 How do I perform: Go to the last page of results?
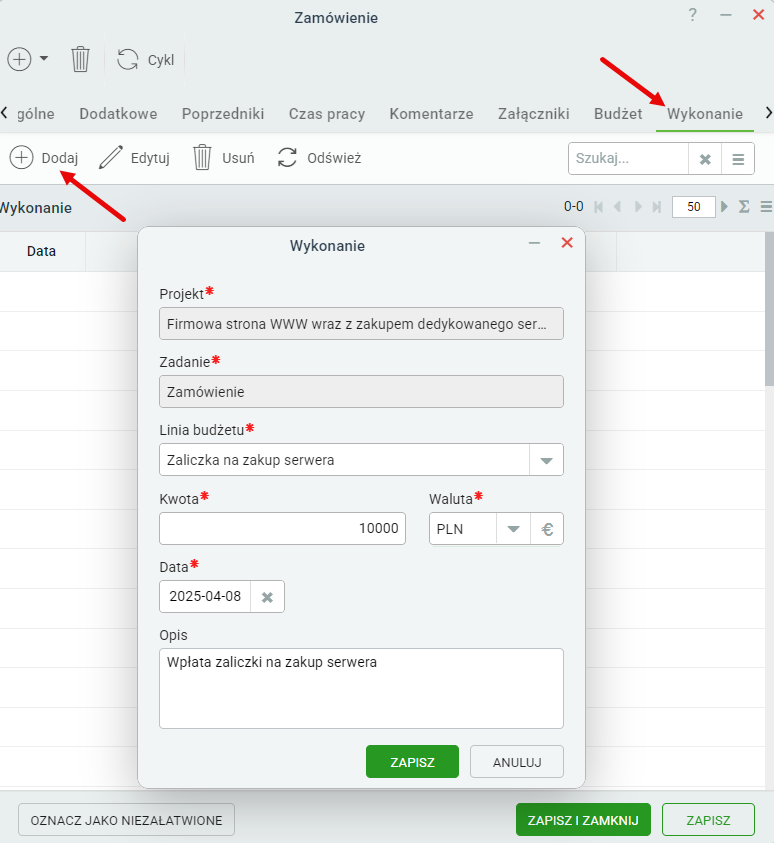(656, 207)
